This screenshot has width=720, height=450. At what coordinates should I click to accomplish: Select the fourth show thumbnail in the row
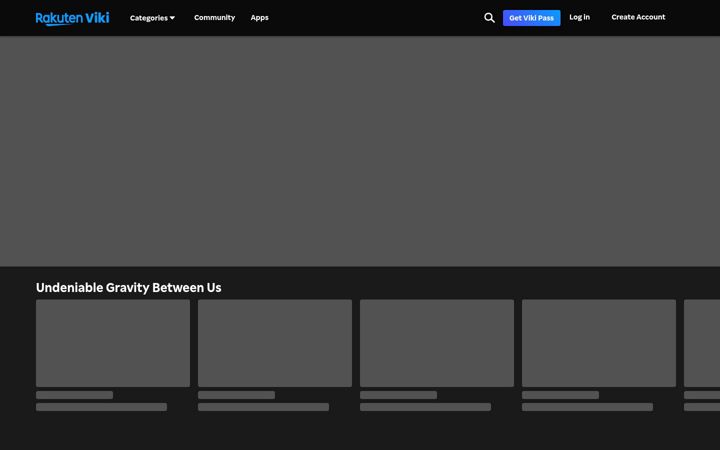point(599,343)
